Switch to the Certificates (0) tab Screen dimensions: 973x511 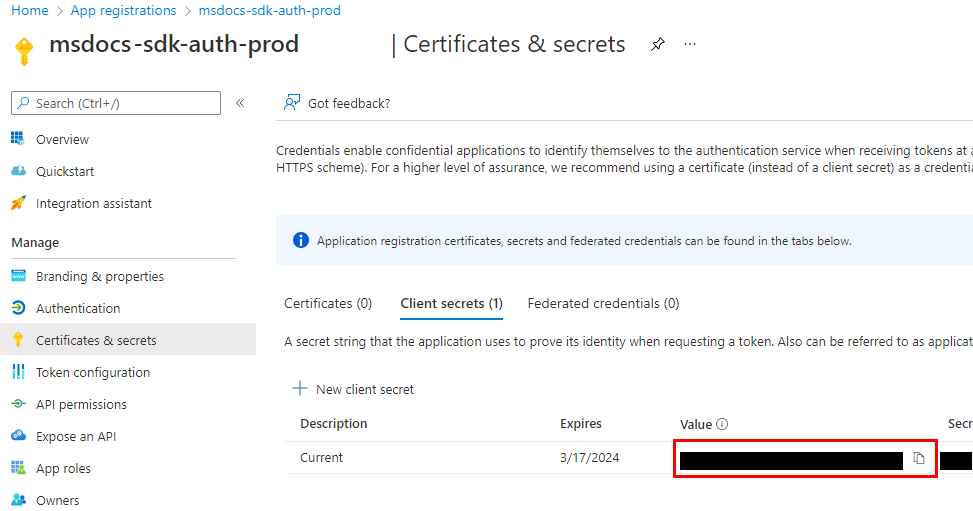tap(328, 304)
